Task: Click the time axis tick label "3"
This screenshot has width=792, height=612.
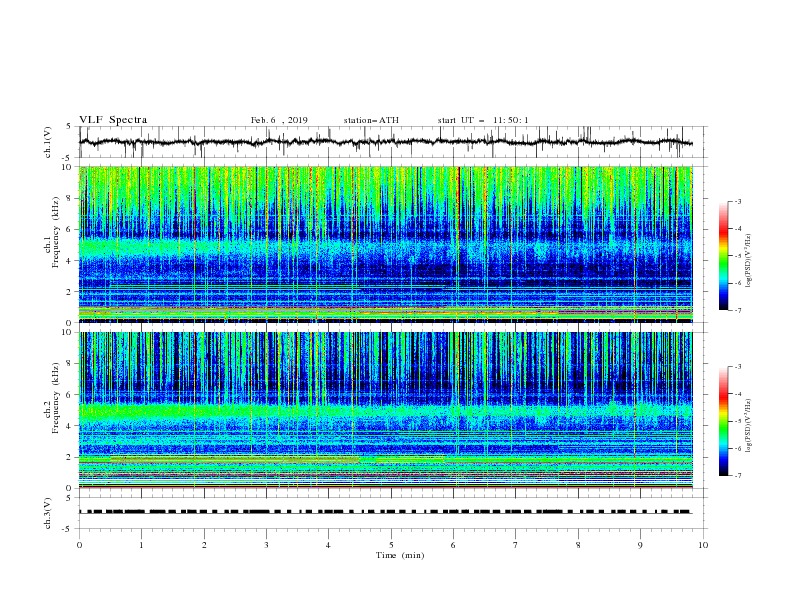Action: (x=266, y=545)
